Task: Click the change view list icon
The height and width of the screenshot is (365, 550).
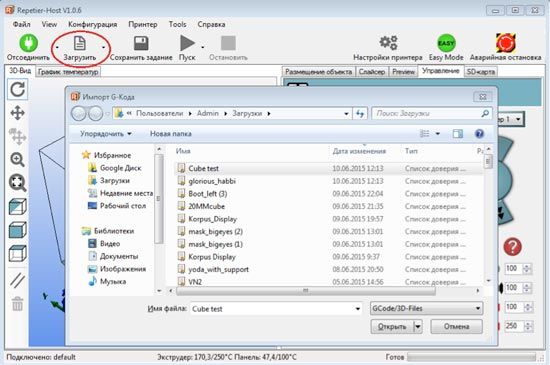Action: (x=424, y=134)
